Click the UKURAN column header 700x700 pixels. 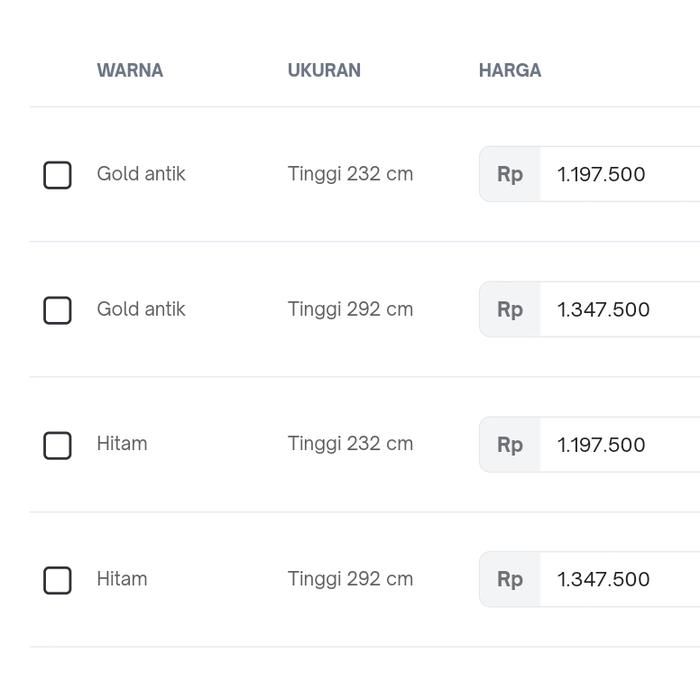(324, 71)
